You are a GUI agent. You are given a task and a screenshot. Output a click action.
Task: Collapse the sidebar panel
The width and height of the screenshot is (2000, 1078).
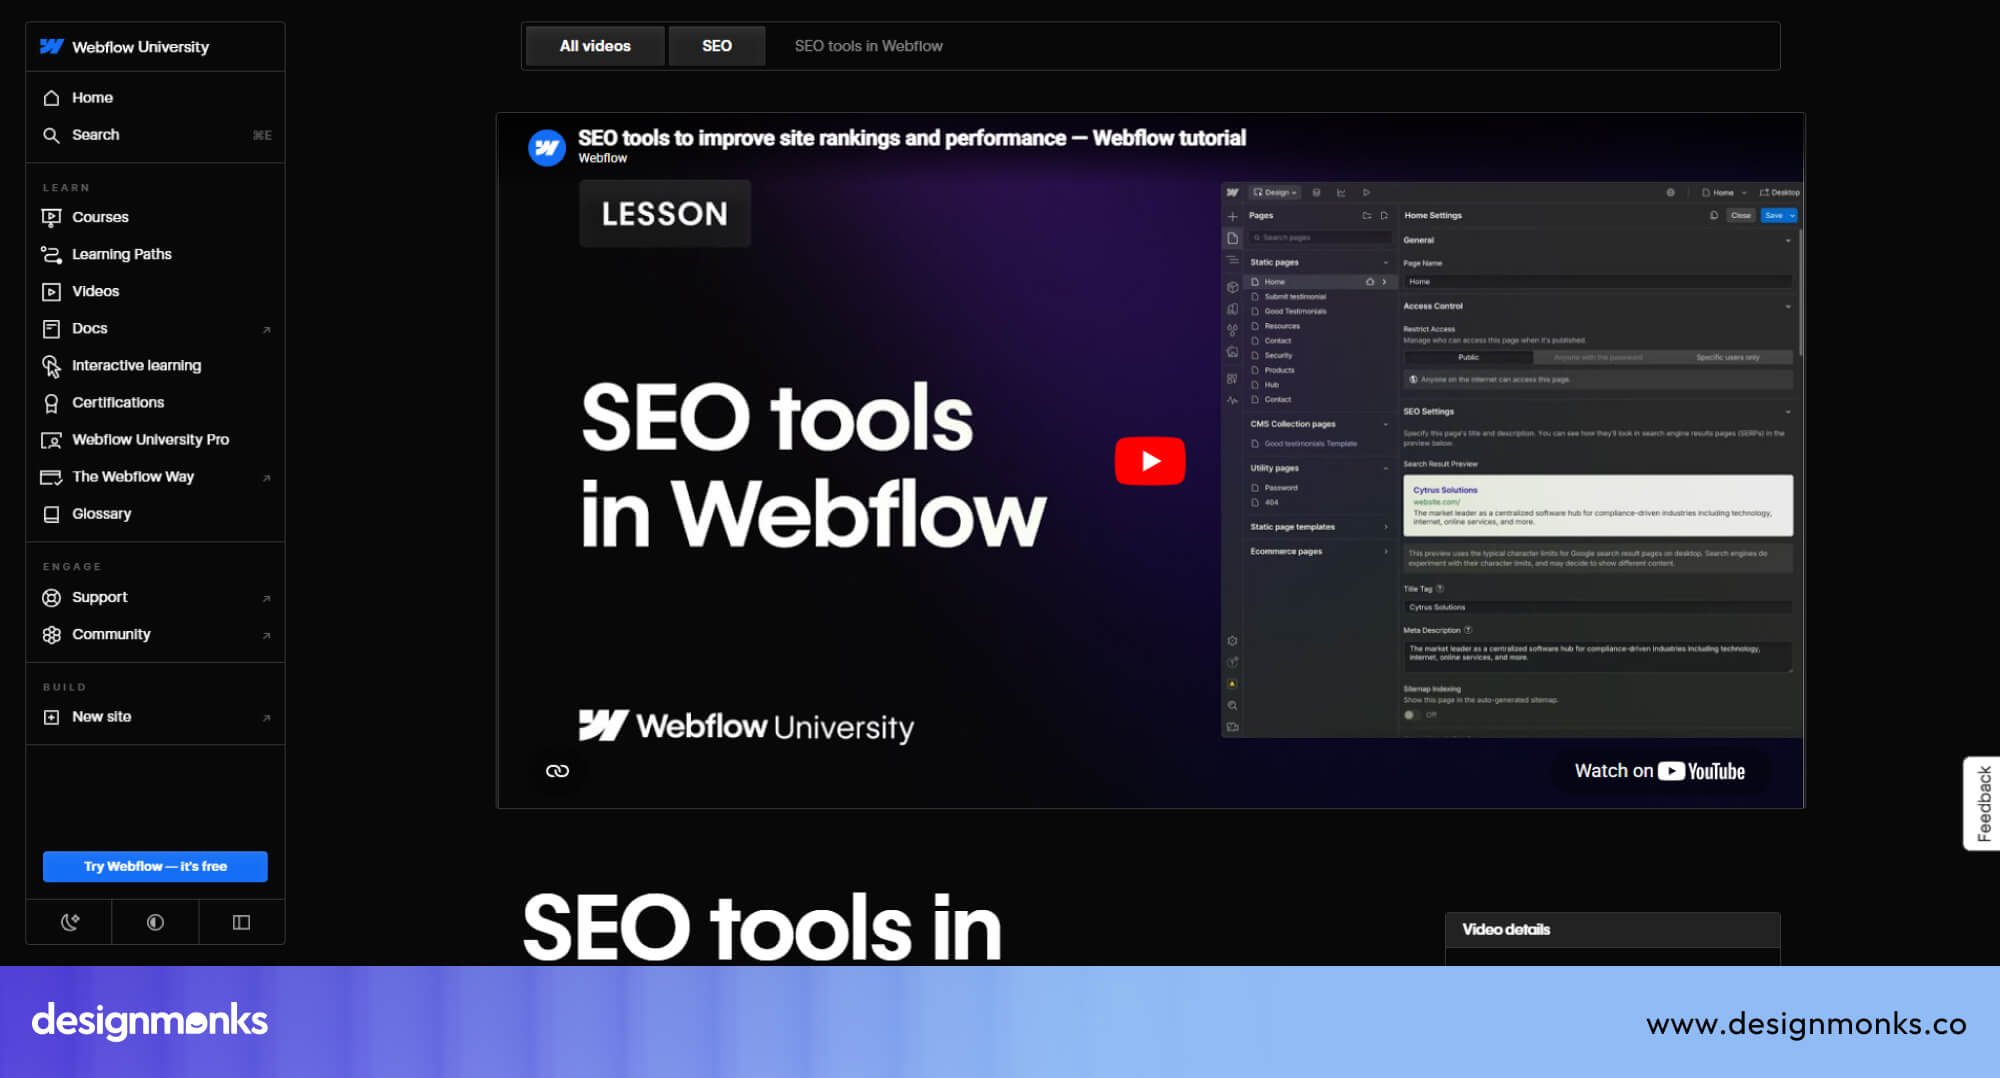(x=241, y=922)
